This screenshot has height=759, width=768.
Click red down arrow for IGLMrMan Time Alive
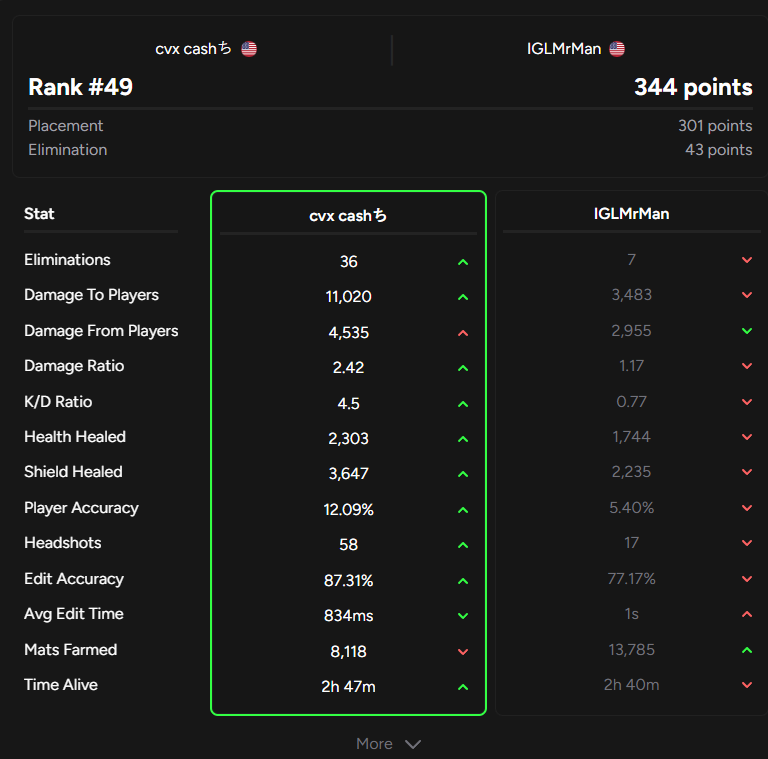pos(747,685)
